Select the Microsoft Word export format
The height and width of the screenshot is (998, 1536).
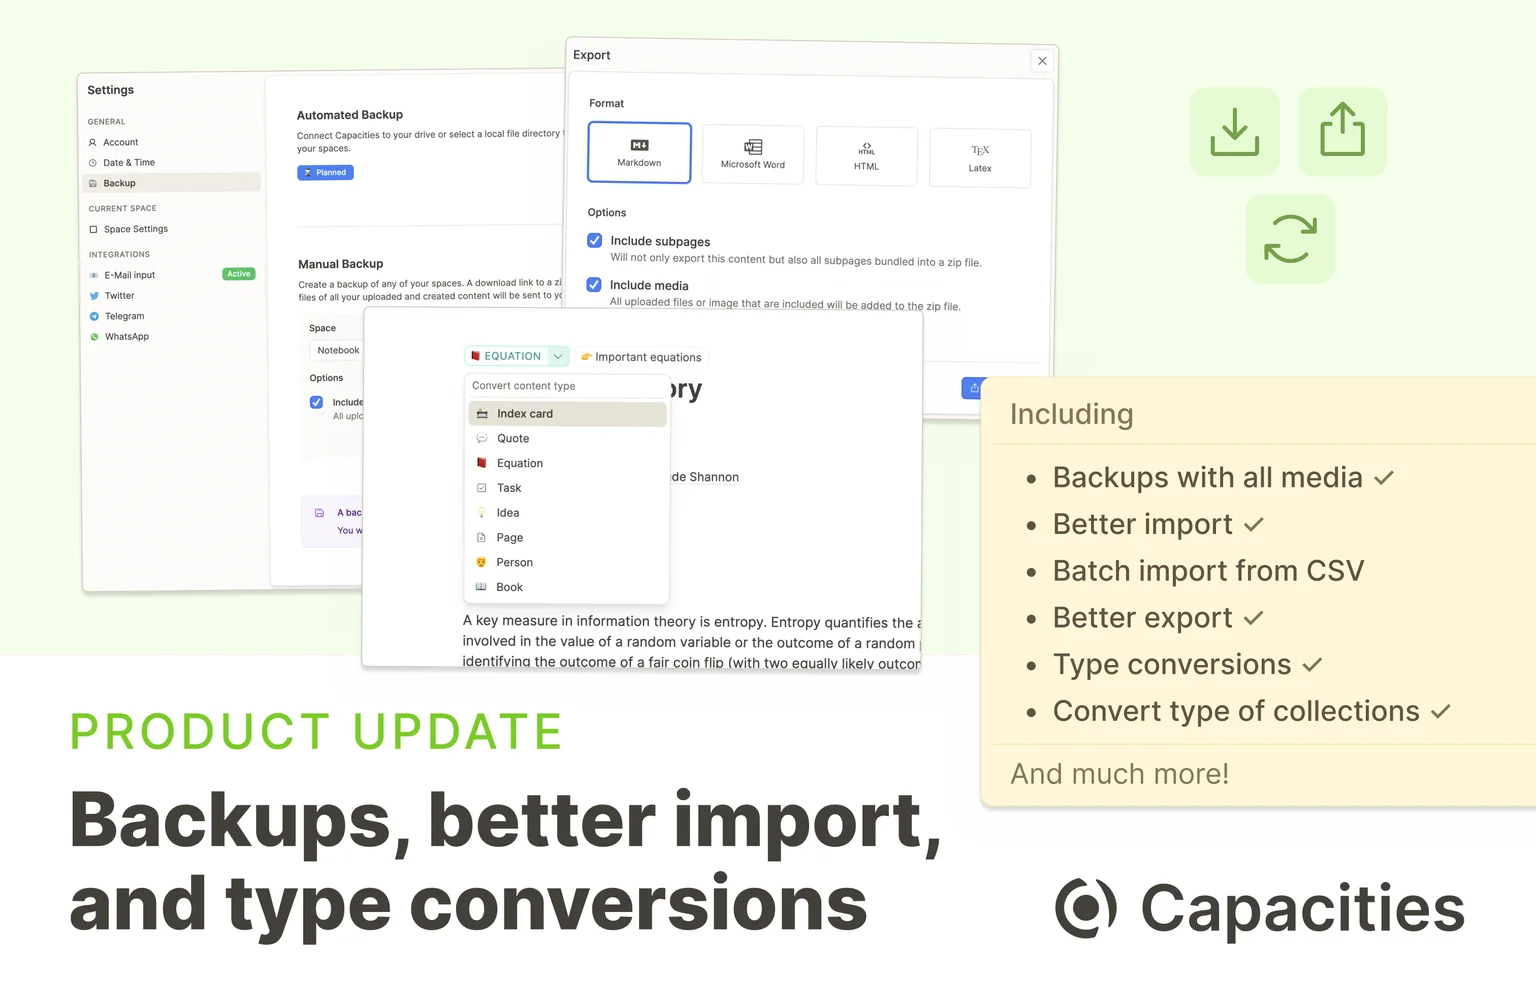point(753,155)
